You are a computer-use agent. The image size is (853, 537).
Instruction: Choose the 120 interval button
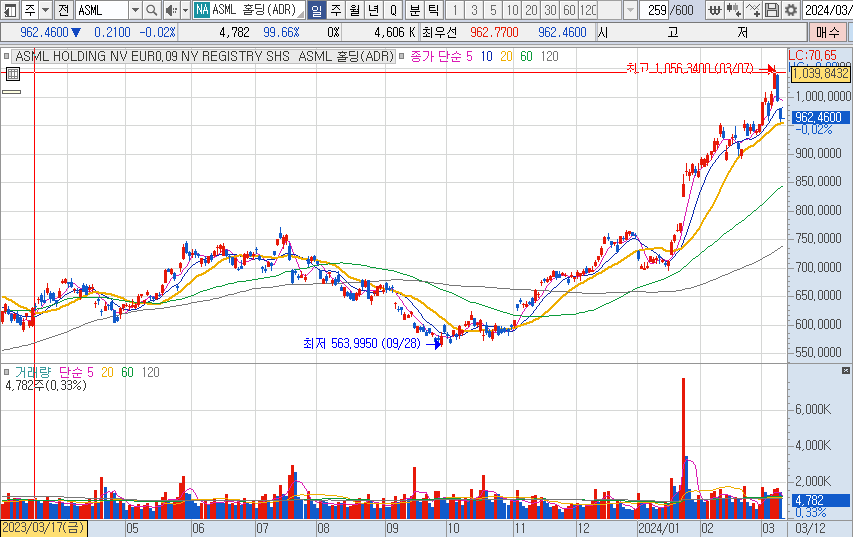(588, 10)
